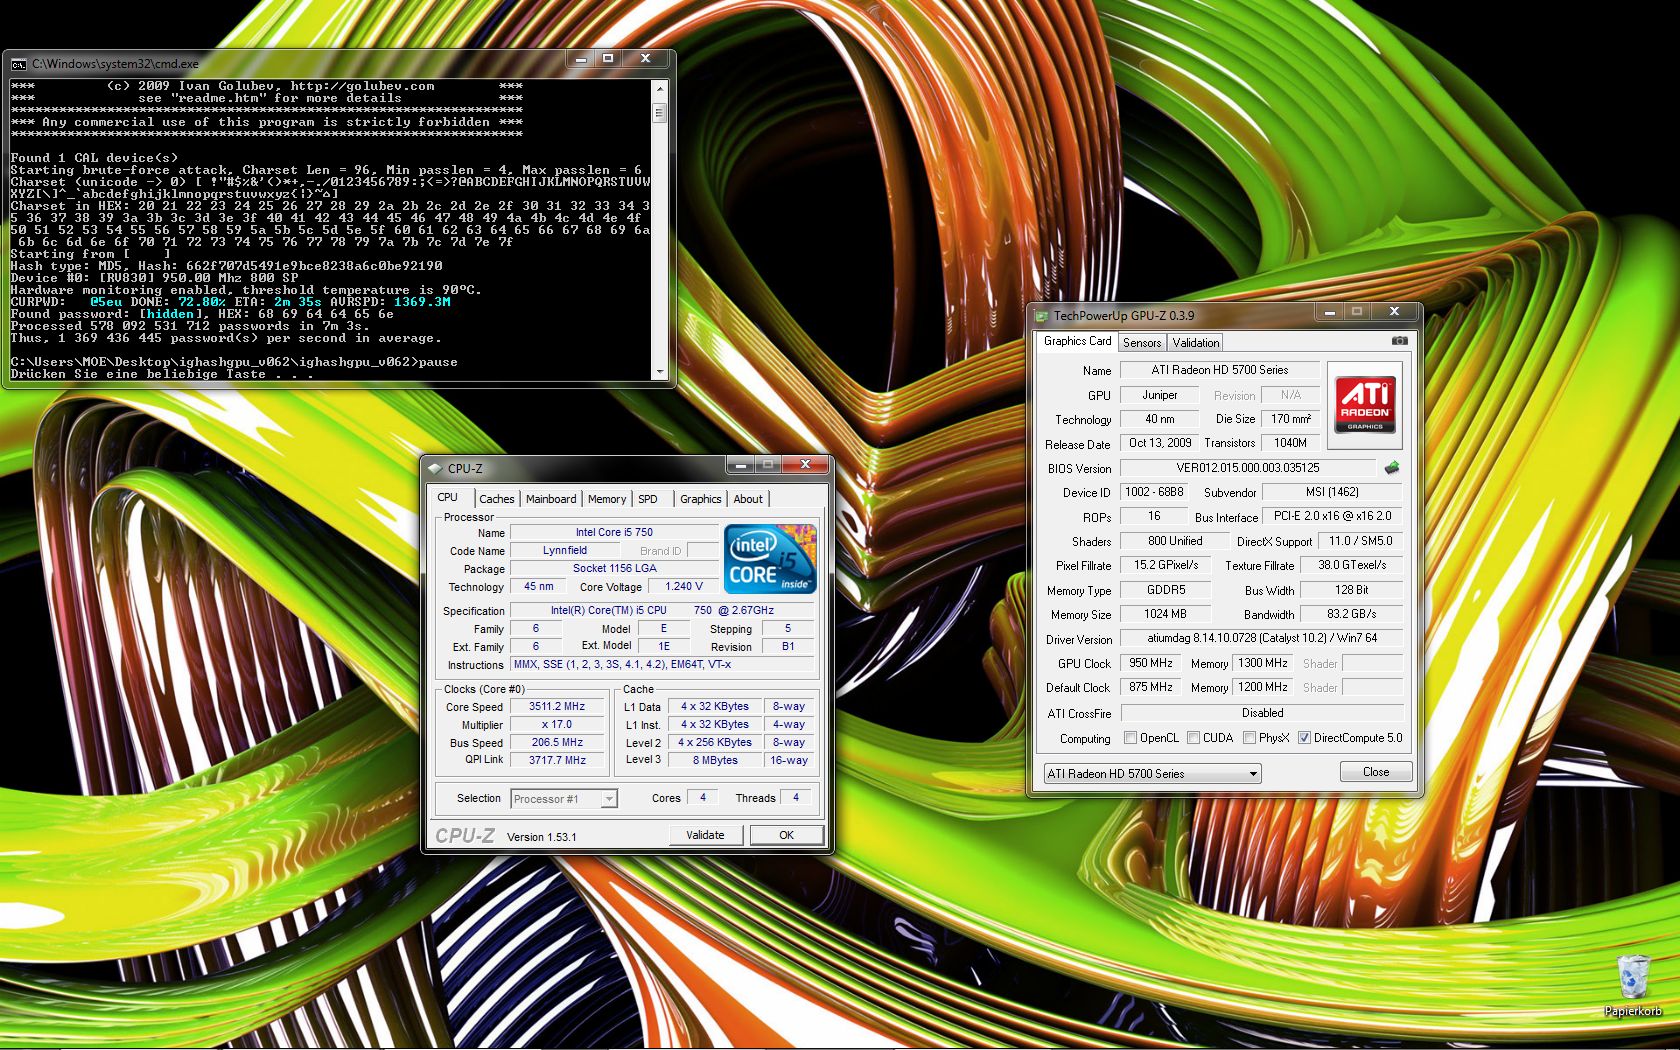The width and height of the screenshot is (1680, 1050).
Task: Click the ATI Radeon logo in GPU-Z
Action: pyautogui.click(x=1365, y=405)
